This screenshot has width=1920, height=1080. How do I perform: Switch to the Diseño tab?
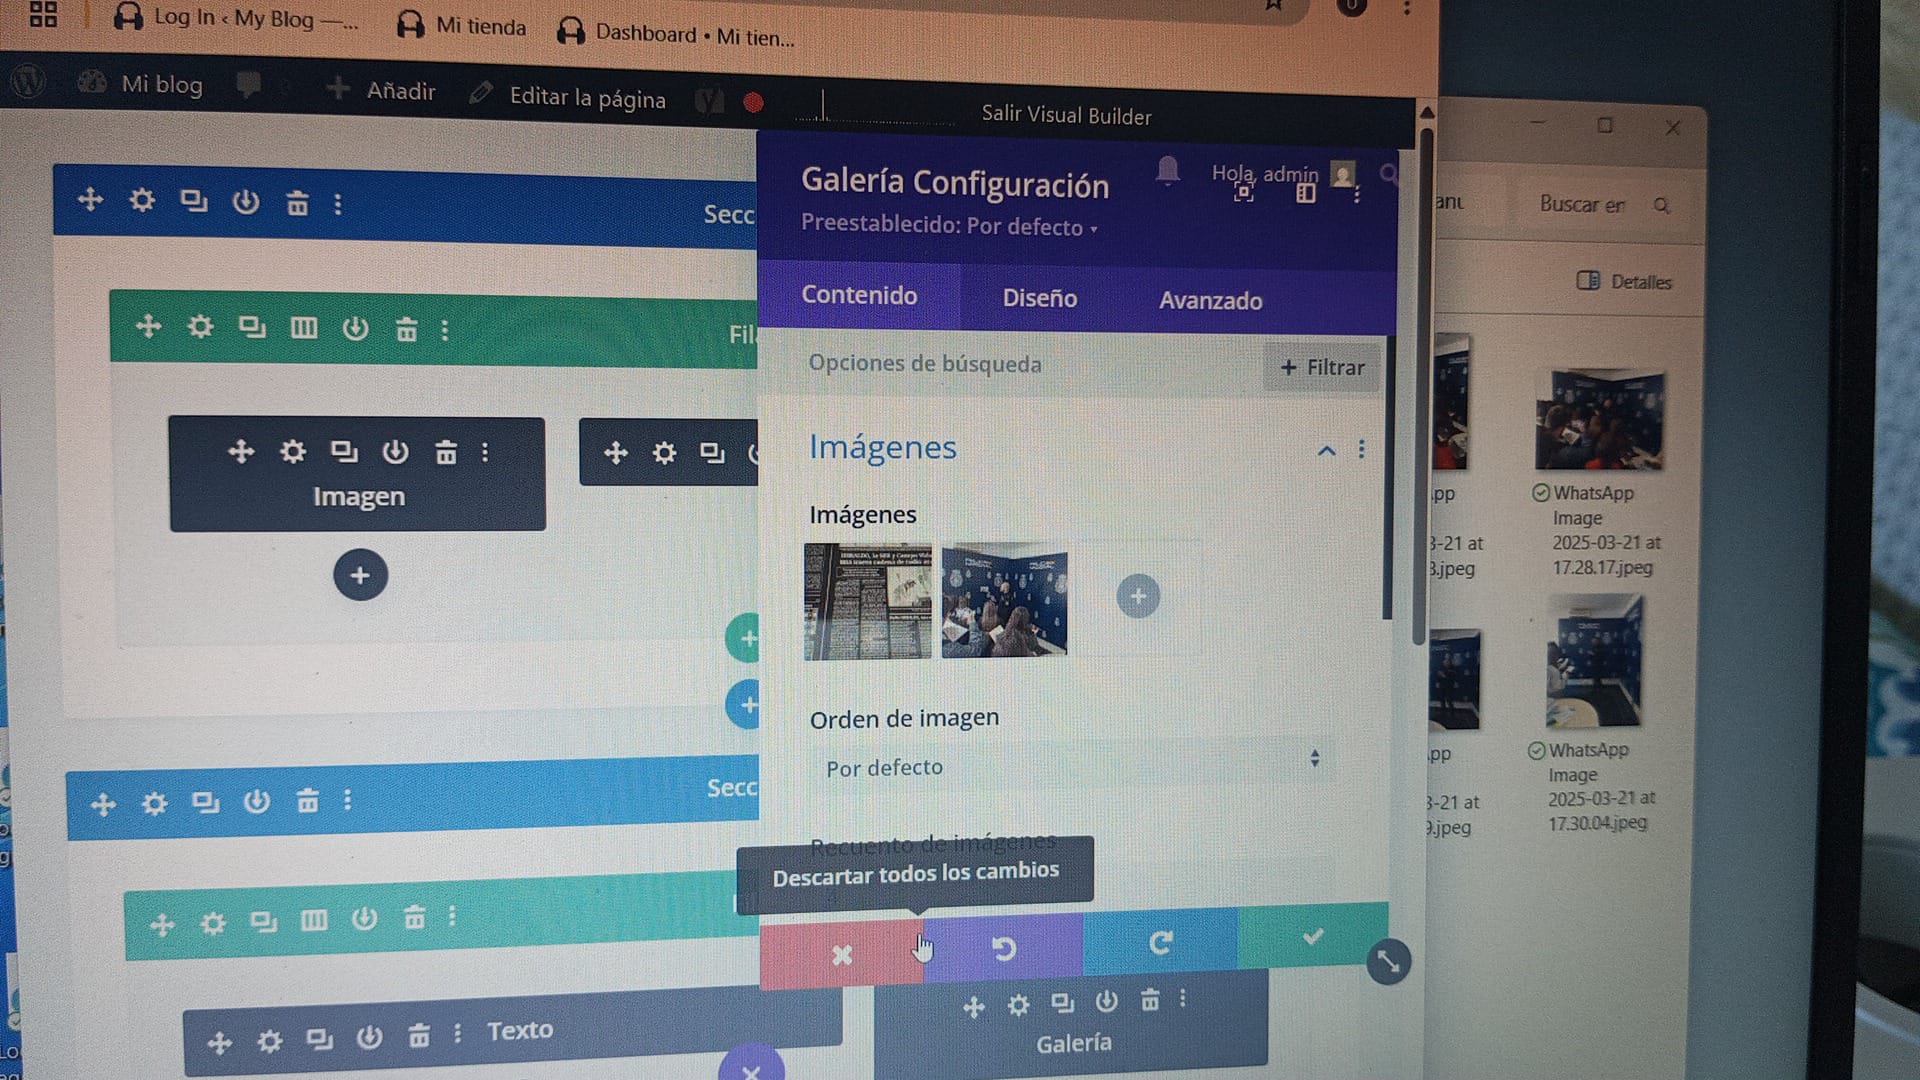[x=1039, y=298]
